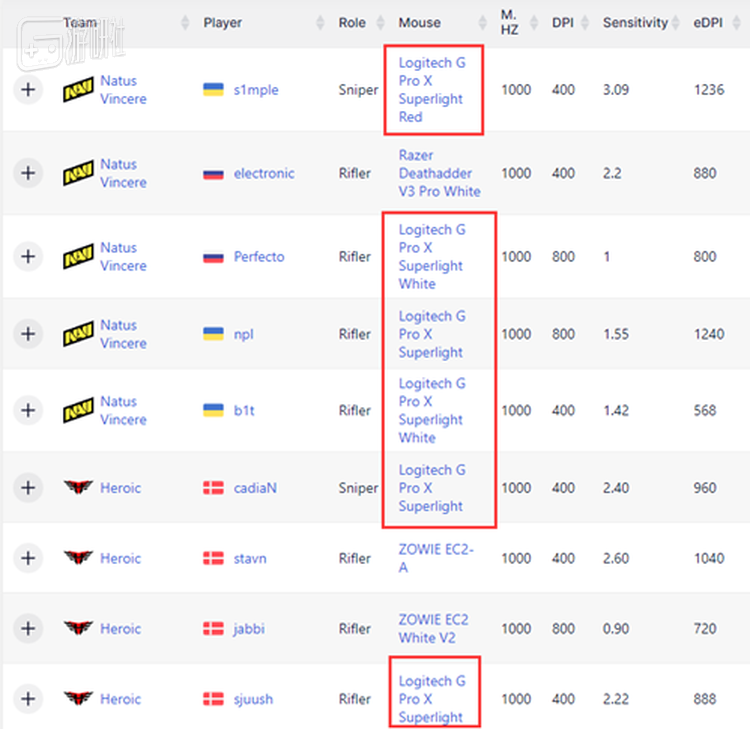Open the ZOWIE EC2 White V2 link
The image size is (750, 729).
(x=433, y=629)
